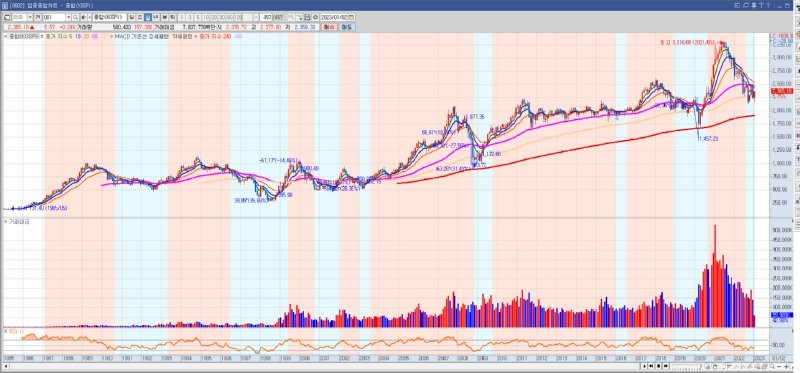
Task: Choose the 3 interval button
Action: pyautogui.click(x=190, y=17)
